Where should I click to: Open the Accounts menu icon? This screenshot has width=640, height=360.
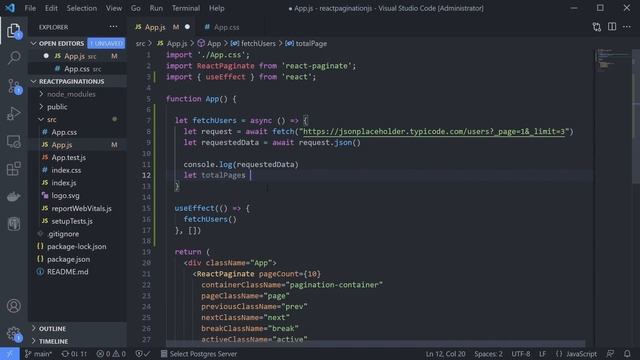(14, 306)
